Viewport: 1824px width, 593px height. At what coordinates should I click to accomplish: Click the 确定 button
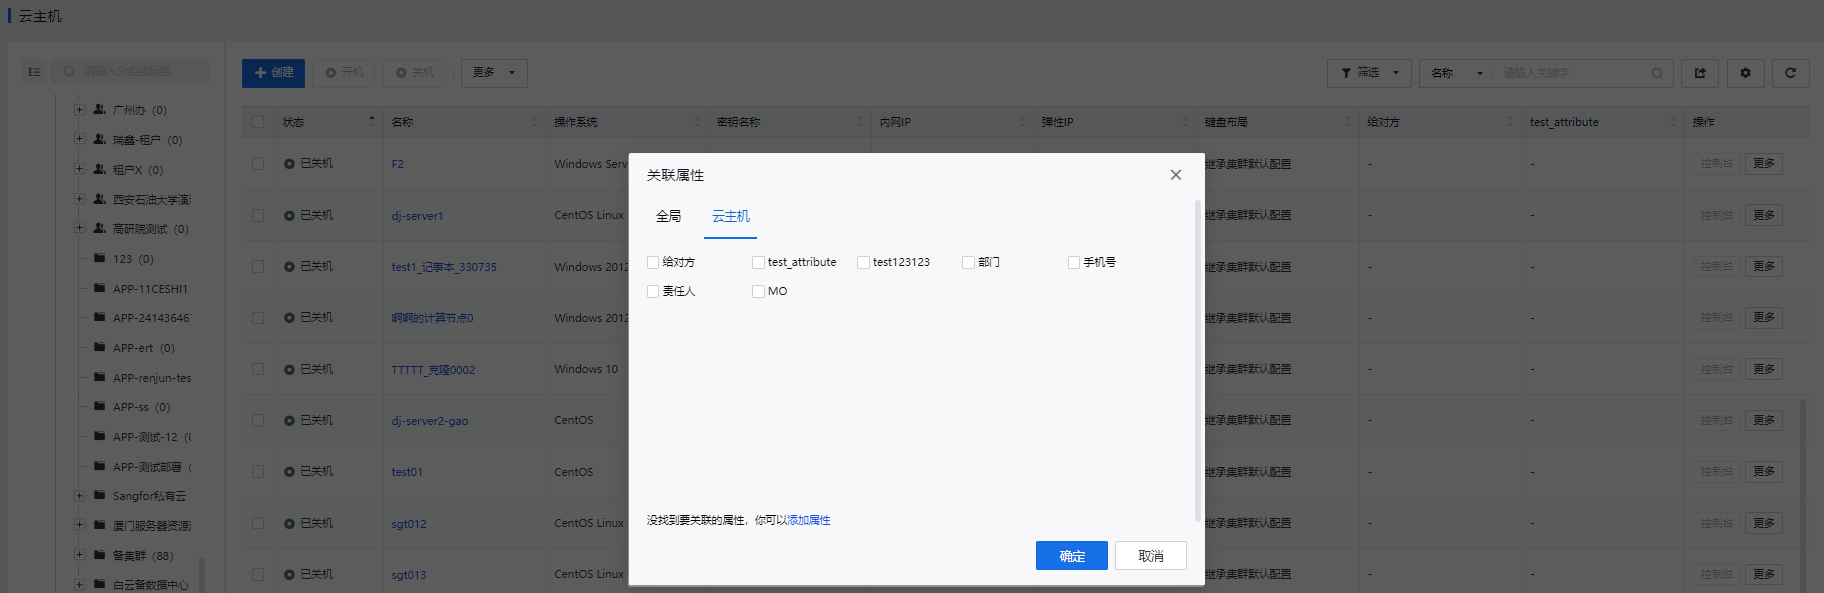click(1071, 556)
